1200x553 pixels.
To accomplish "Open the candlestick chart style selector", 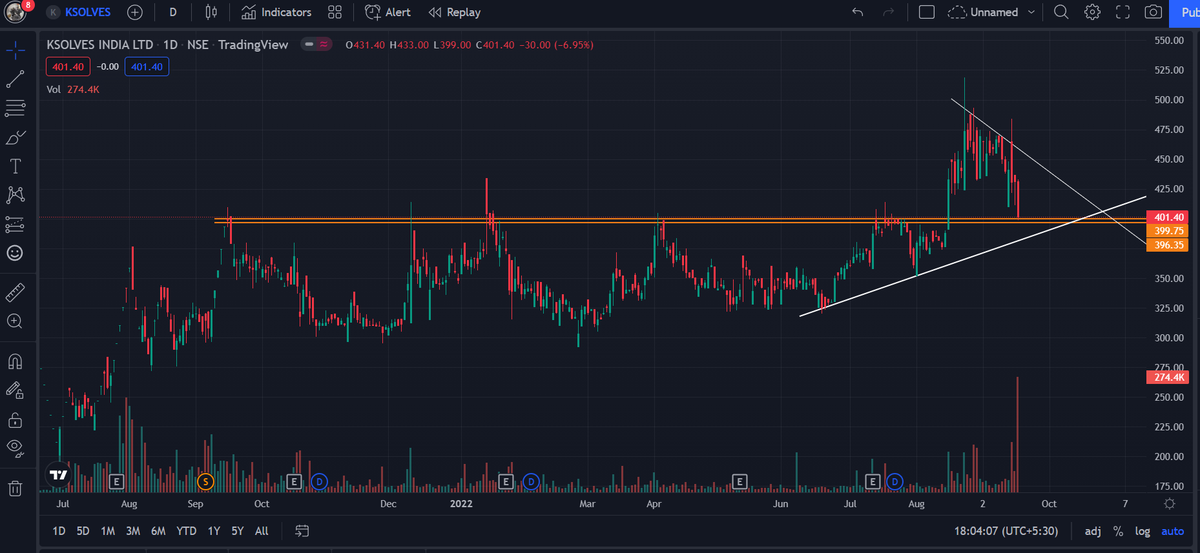I will 210,12.
